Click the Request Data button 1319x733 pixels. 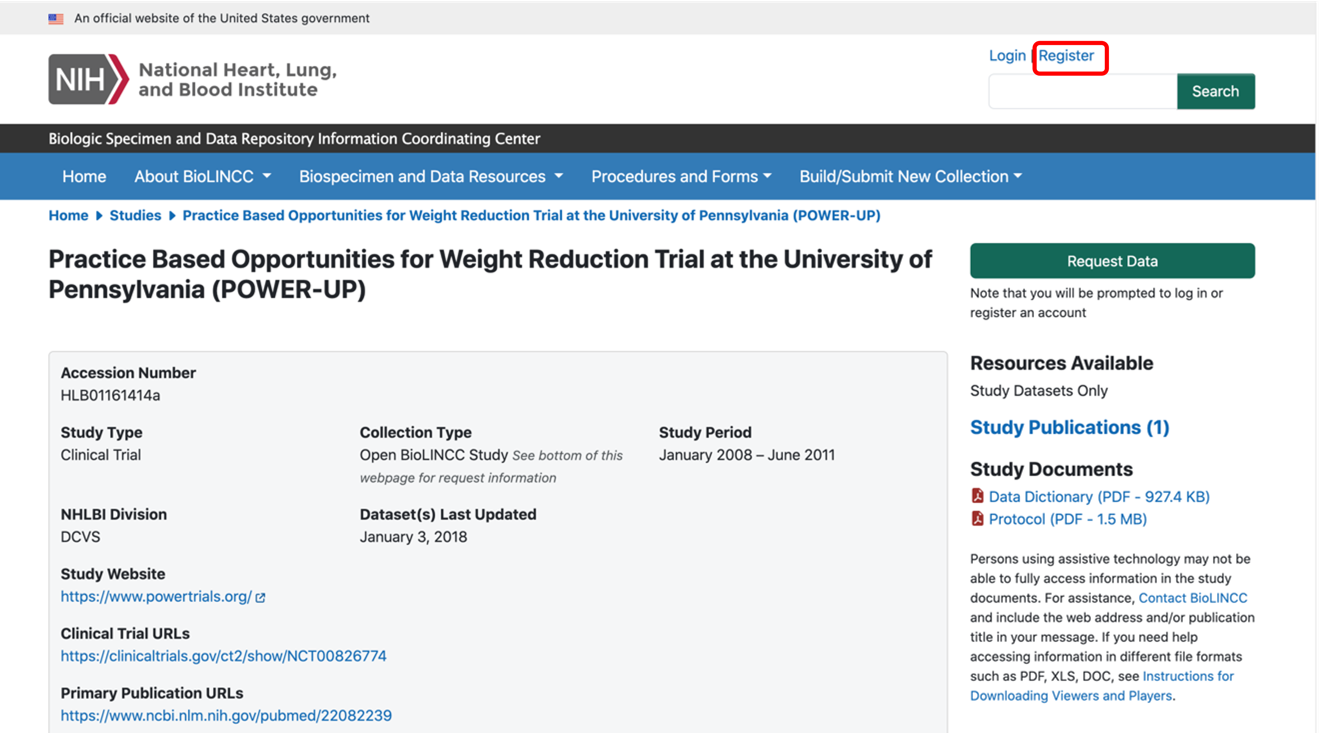coord(1112,261)
